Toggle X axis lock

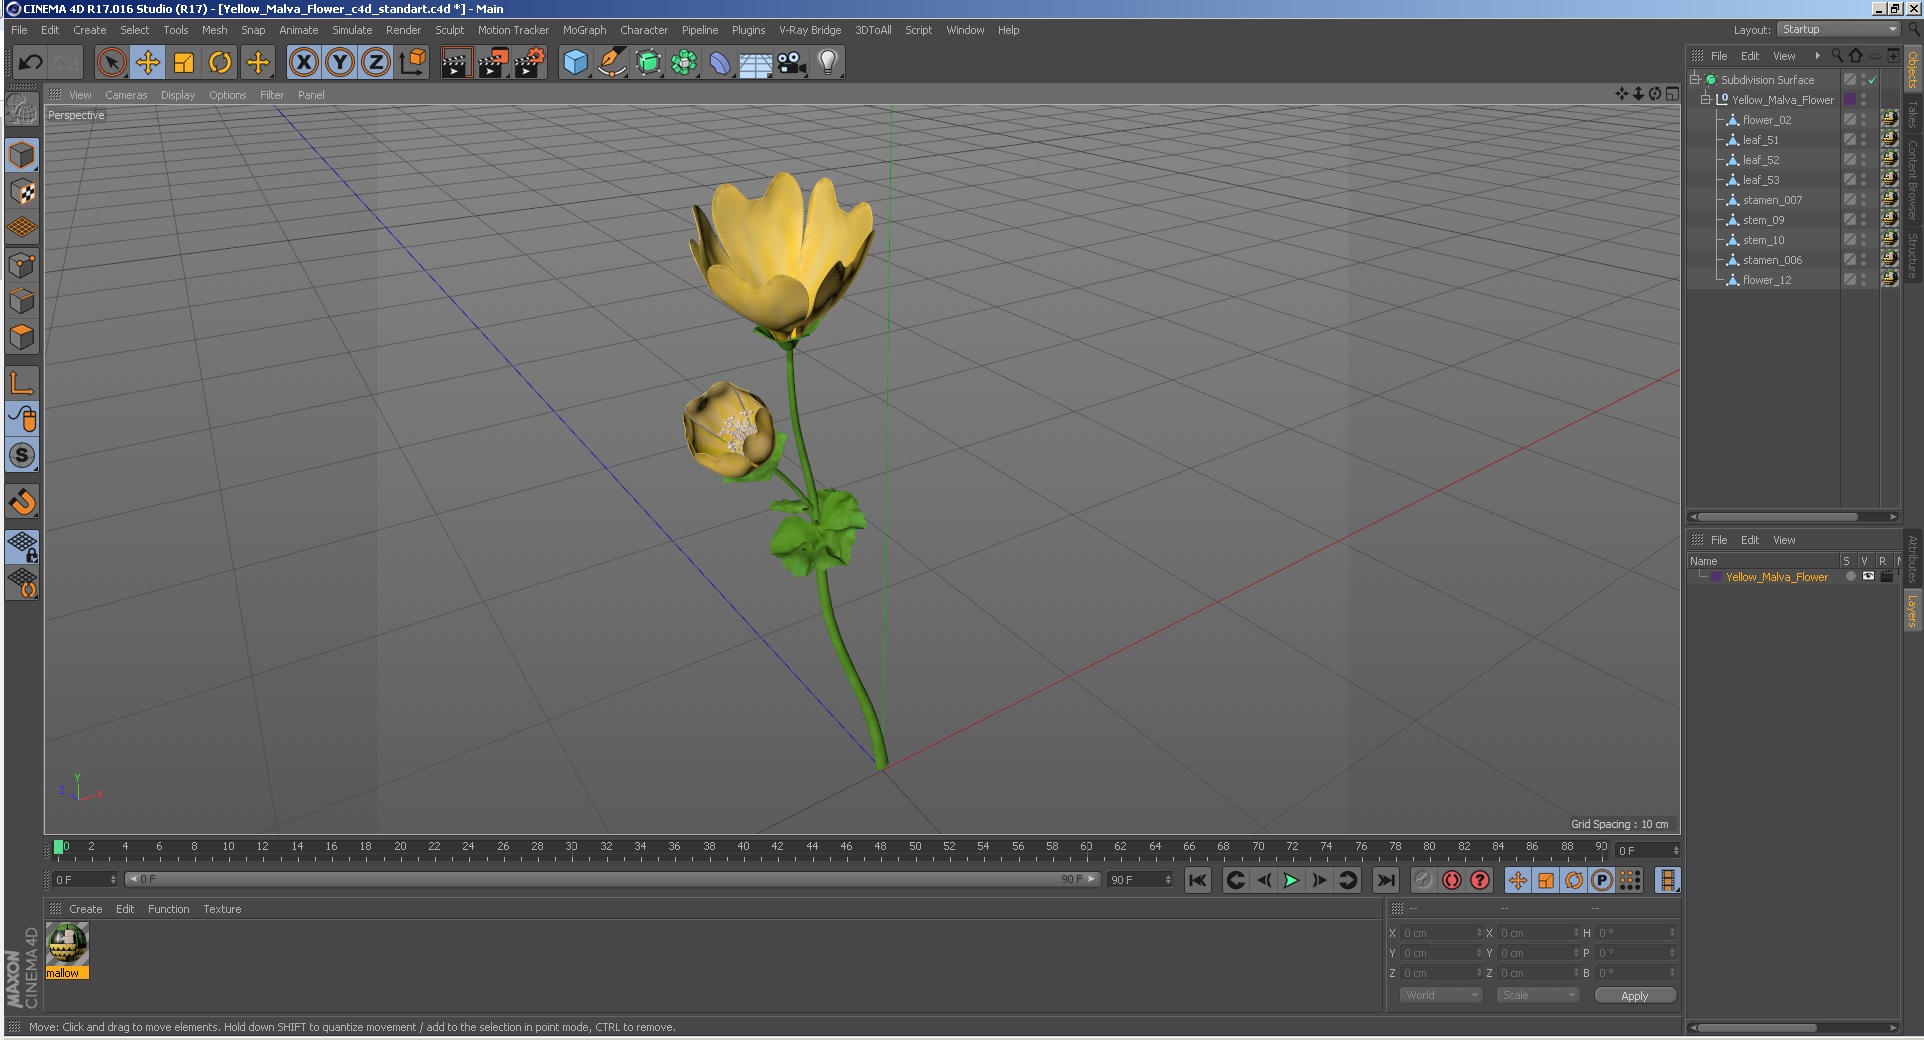304,63
